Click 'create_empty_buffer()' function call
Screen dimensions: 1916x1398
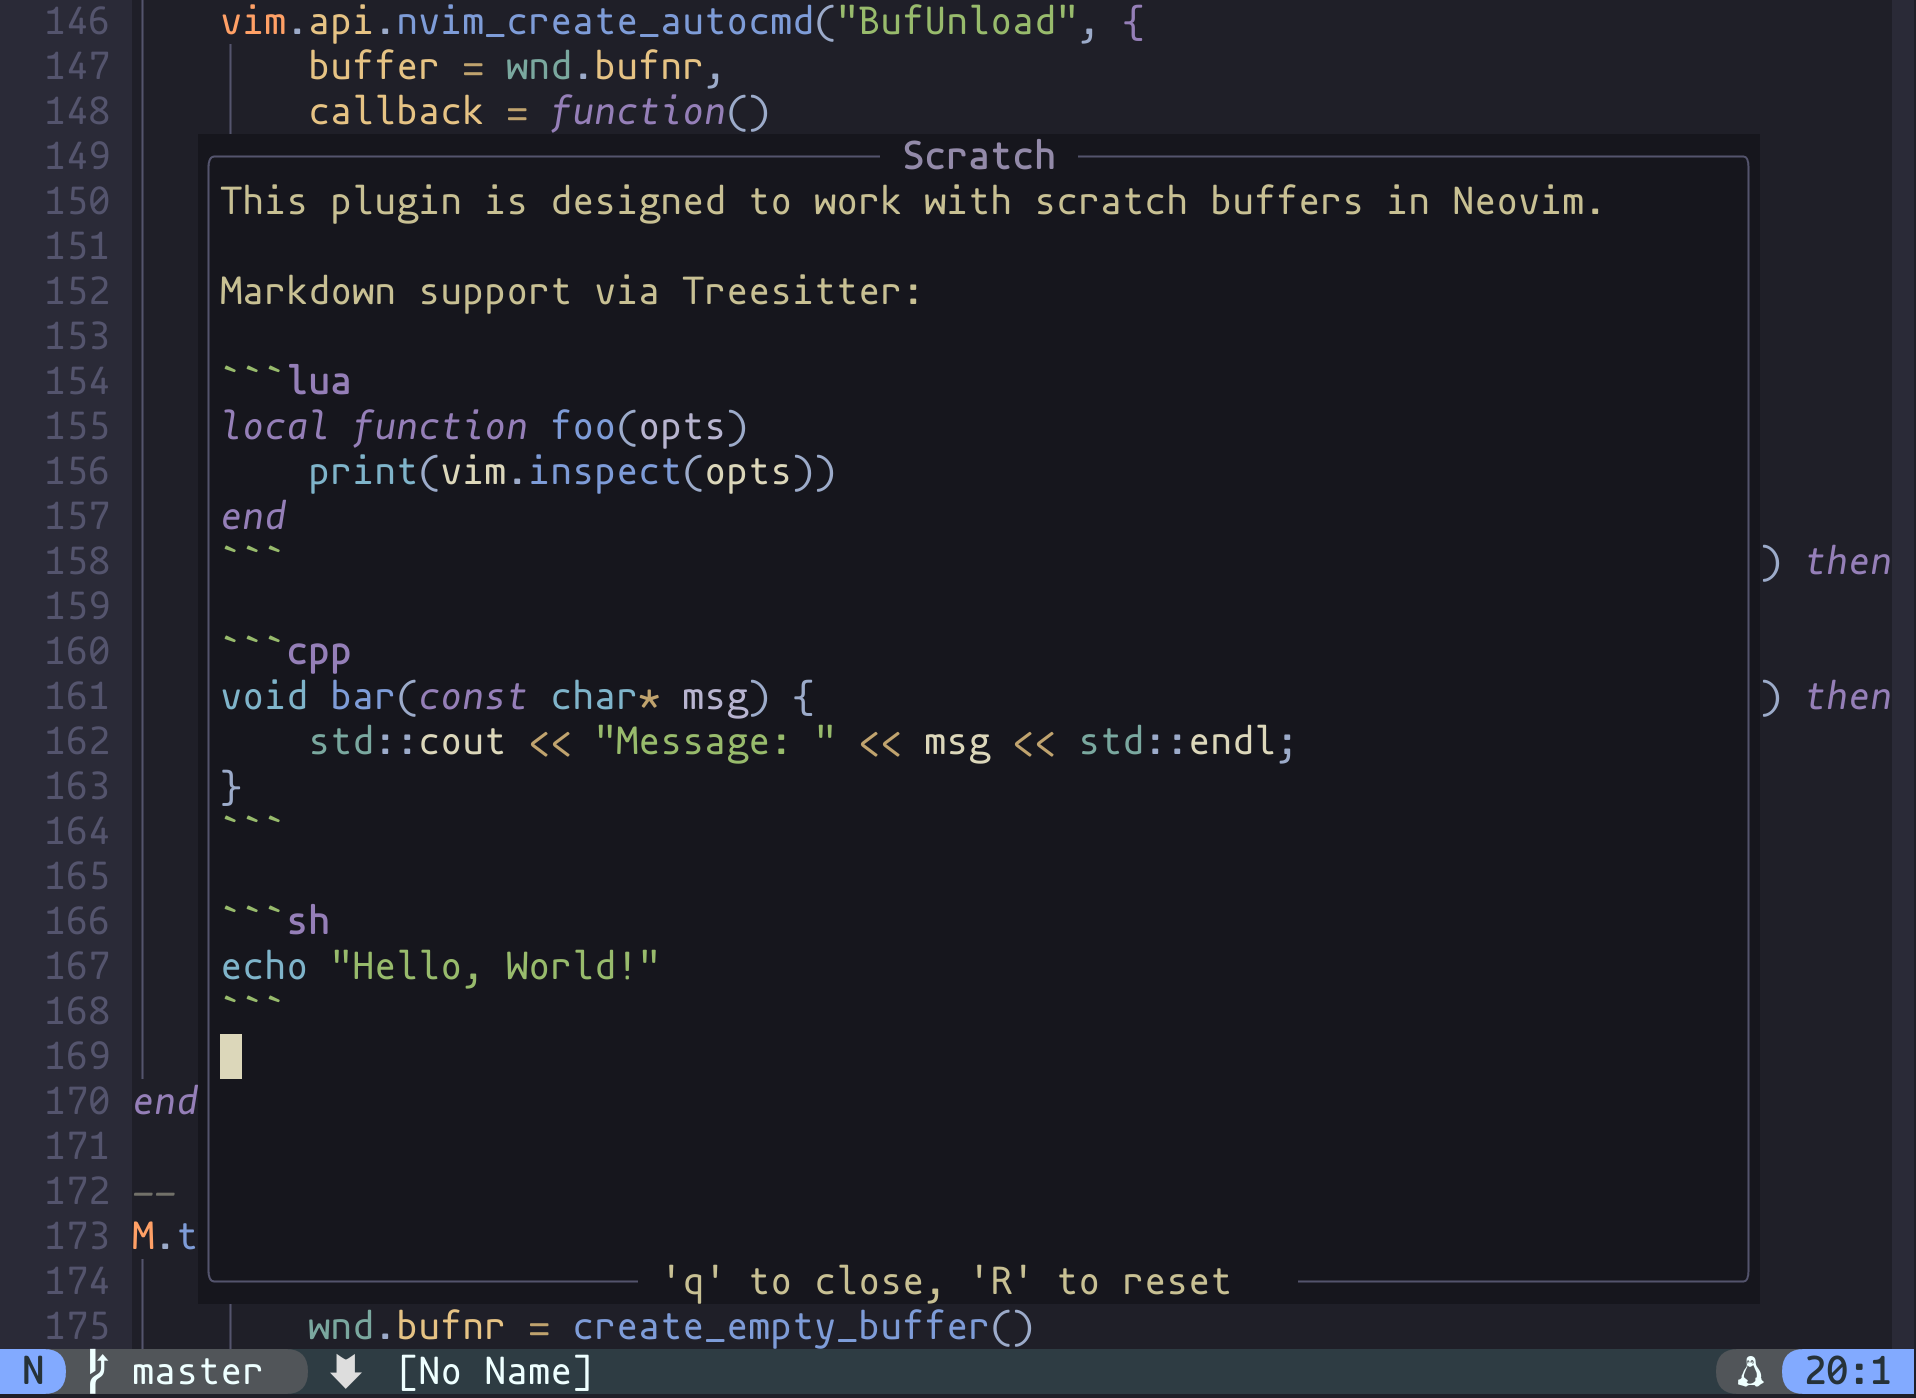tap(802, 1326)
